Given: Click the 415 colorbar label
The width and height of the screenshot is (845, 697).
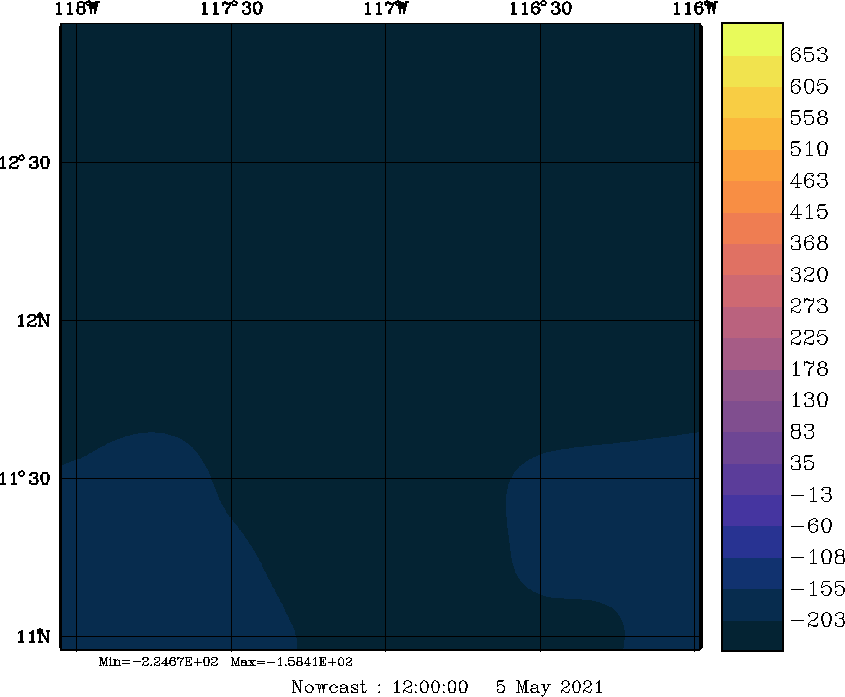Looking at the screenshot, I should [x=809, y=212].
